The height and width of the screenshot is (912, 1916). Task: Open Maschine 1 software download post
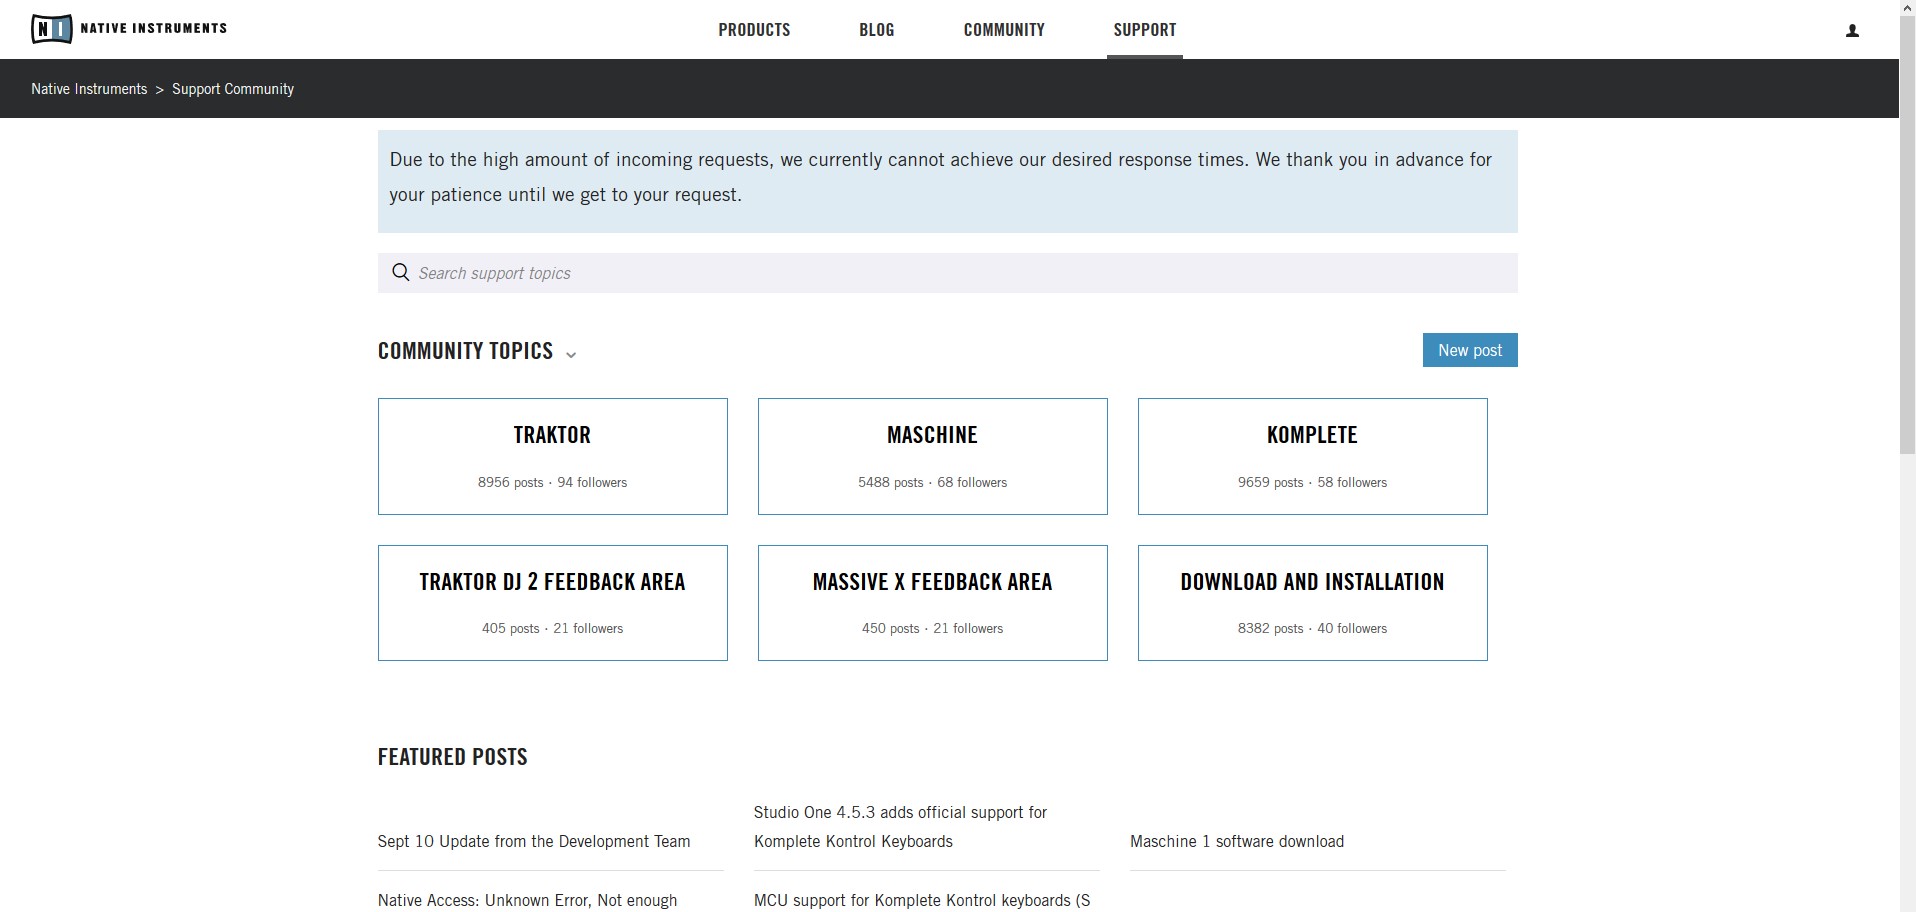coord(1237,841)
